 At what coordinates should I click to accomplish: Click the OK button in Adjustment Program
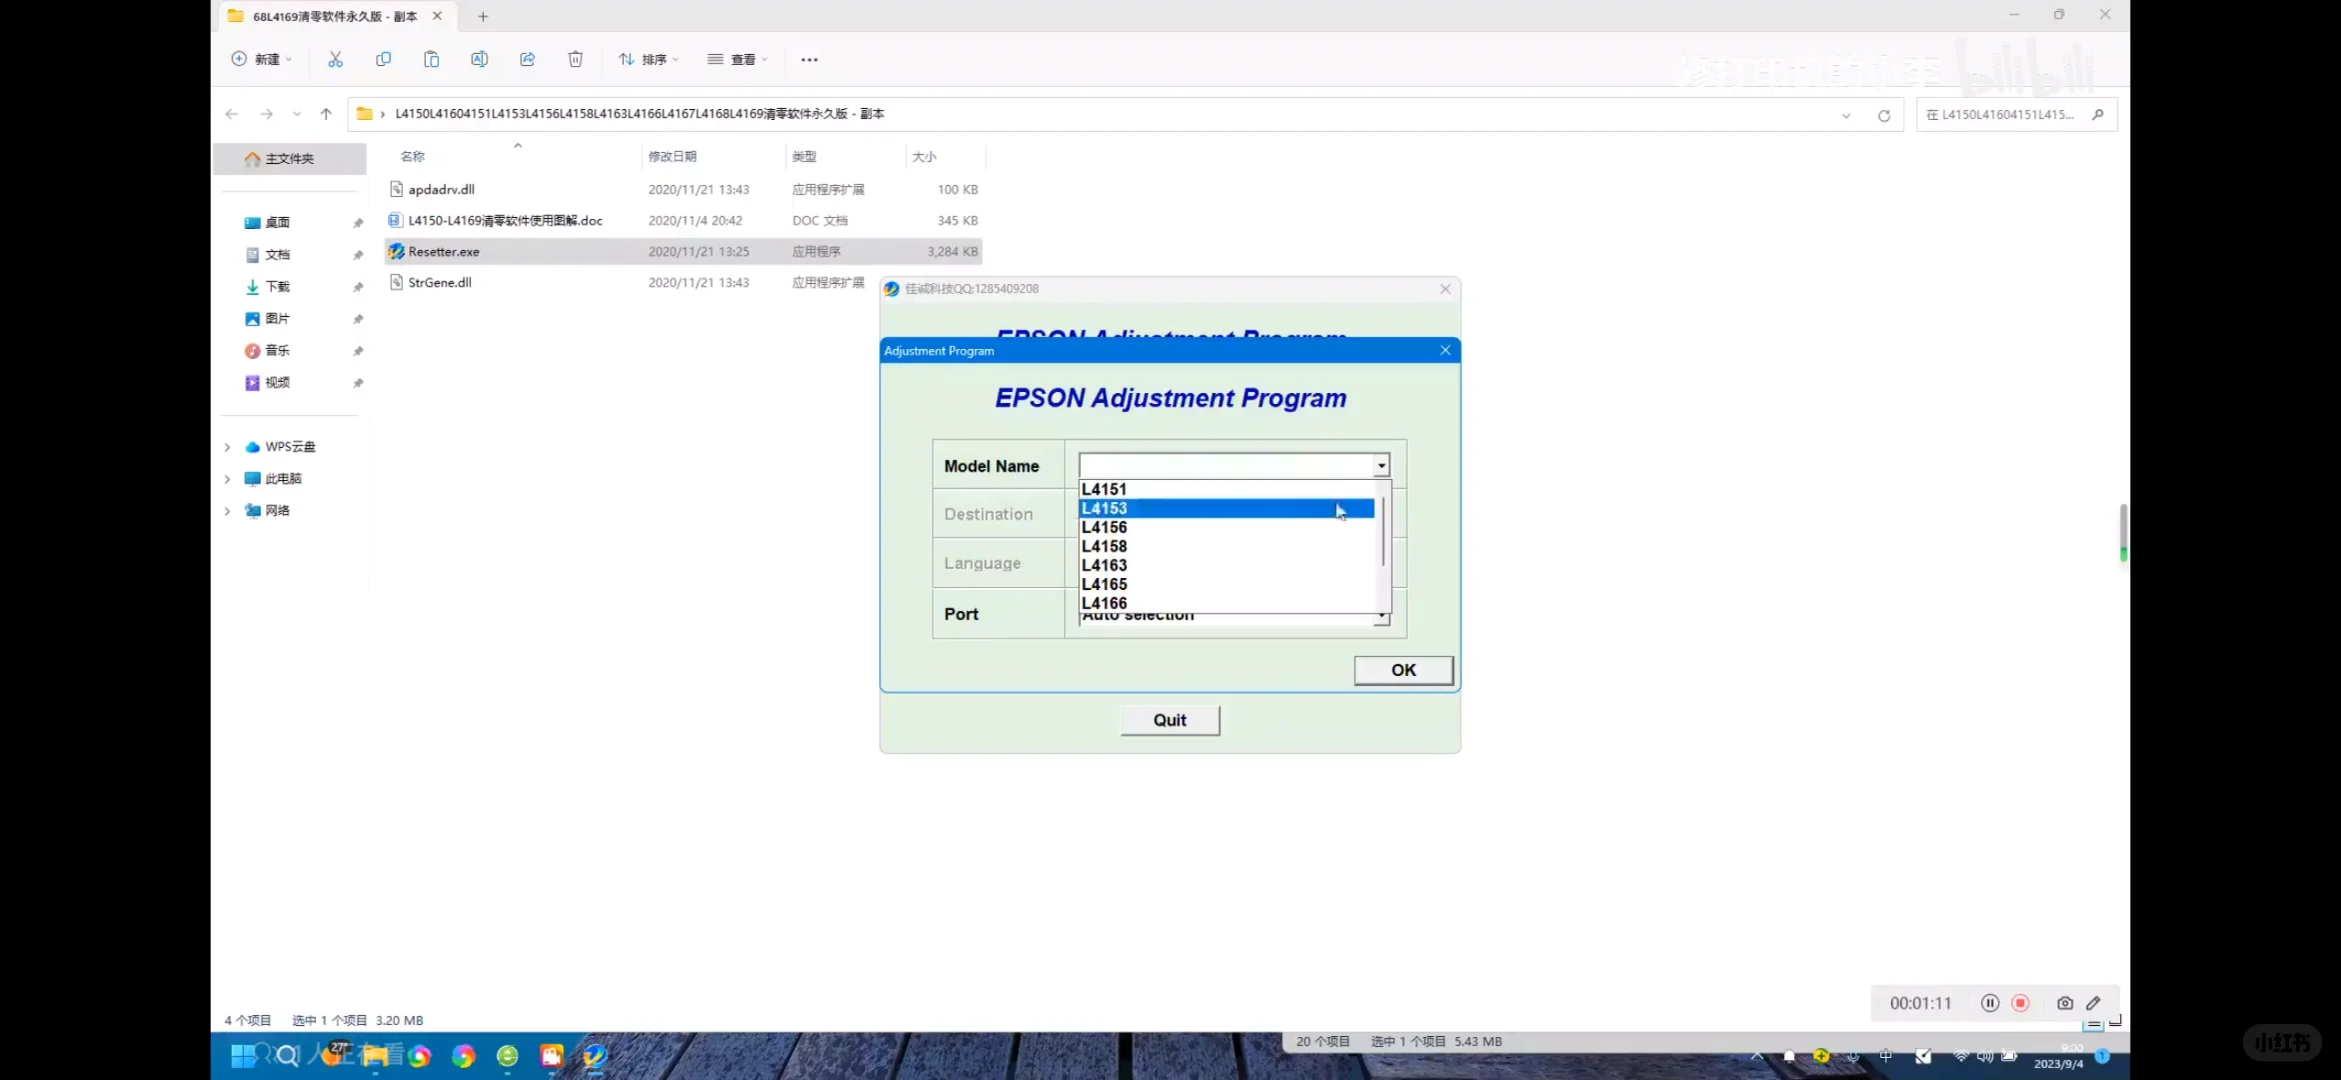[x=1402, y=670]
